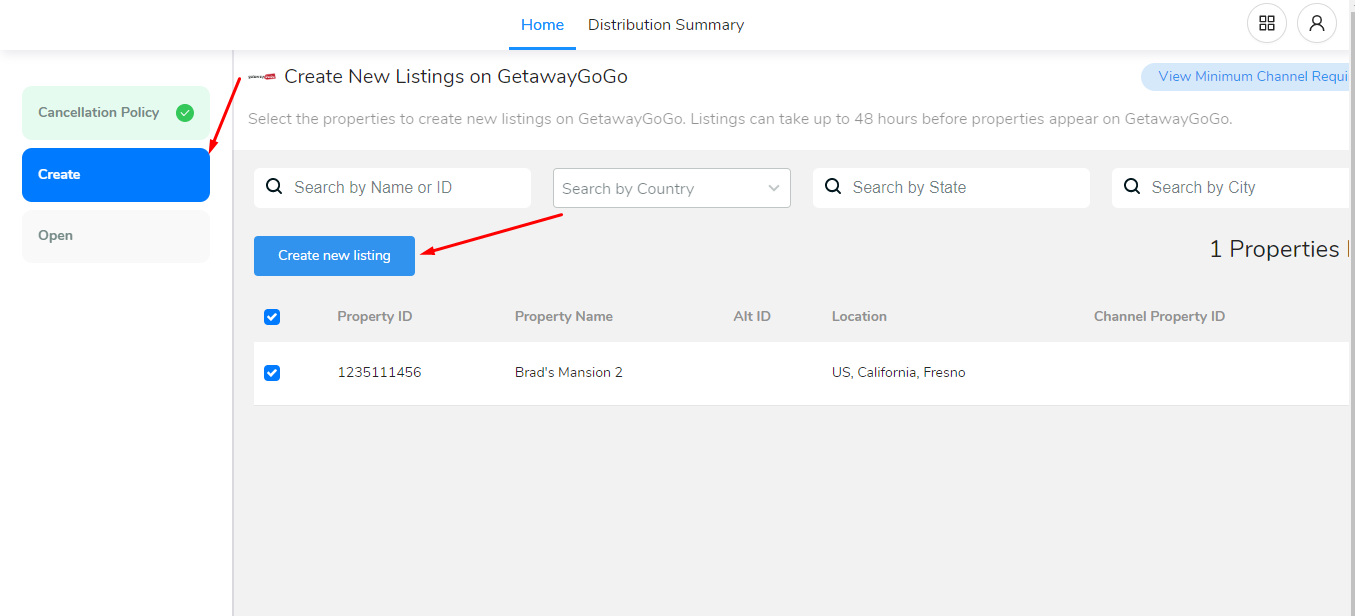This screenshot has height=616, width=1355.
Task: Click the Create new listing button
Action: tap(334, 256)
